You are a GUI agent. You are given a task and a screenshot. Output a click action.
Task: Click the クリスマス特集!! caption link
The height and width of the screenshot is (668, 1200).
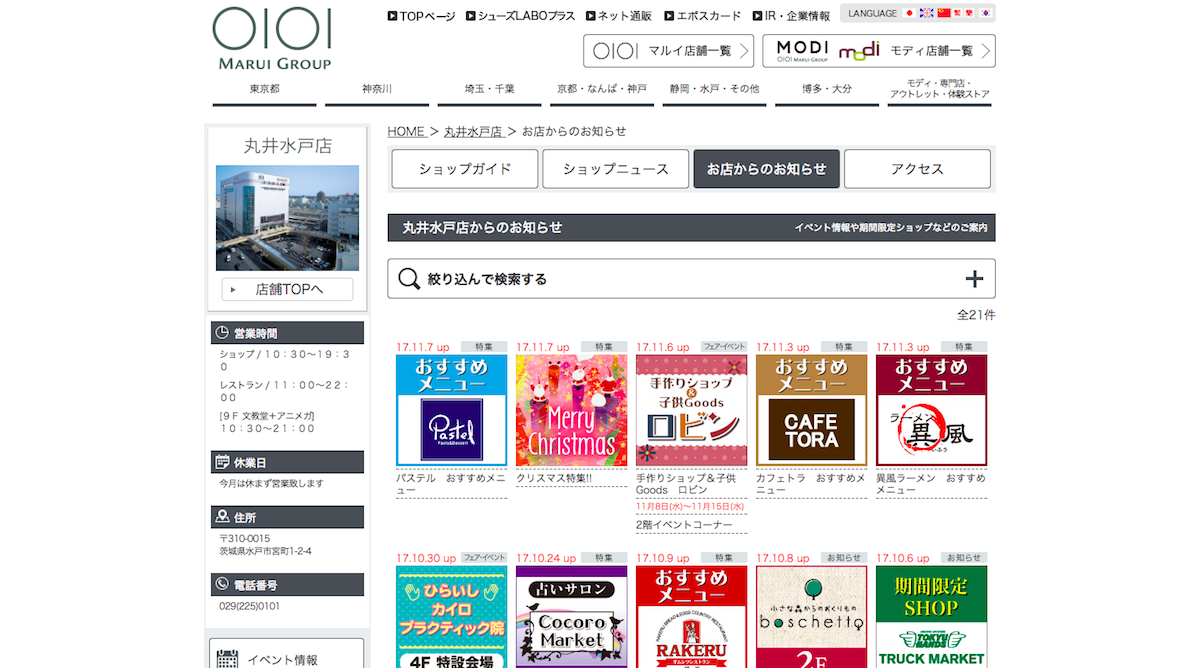coord(554,478)
